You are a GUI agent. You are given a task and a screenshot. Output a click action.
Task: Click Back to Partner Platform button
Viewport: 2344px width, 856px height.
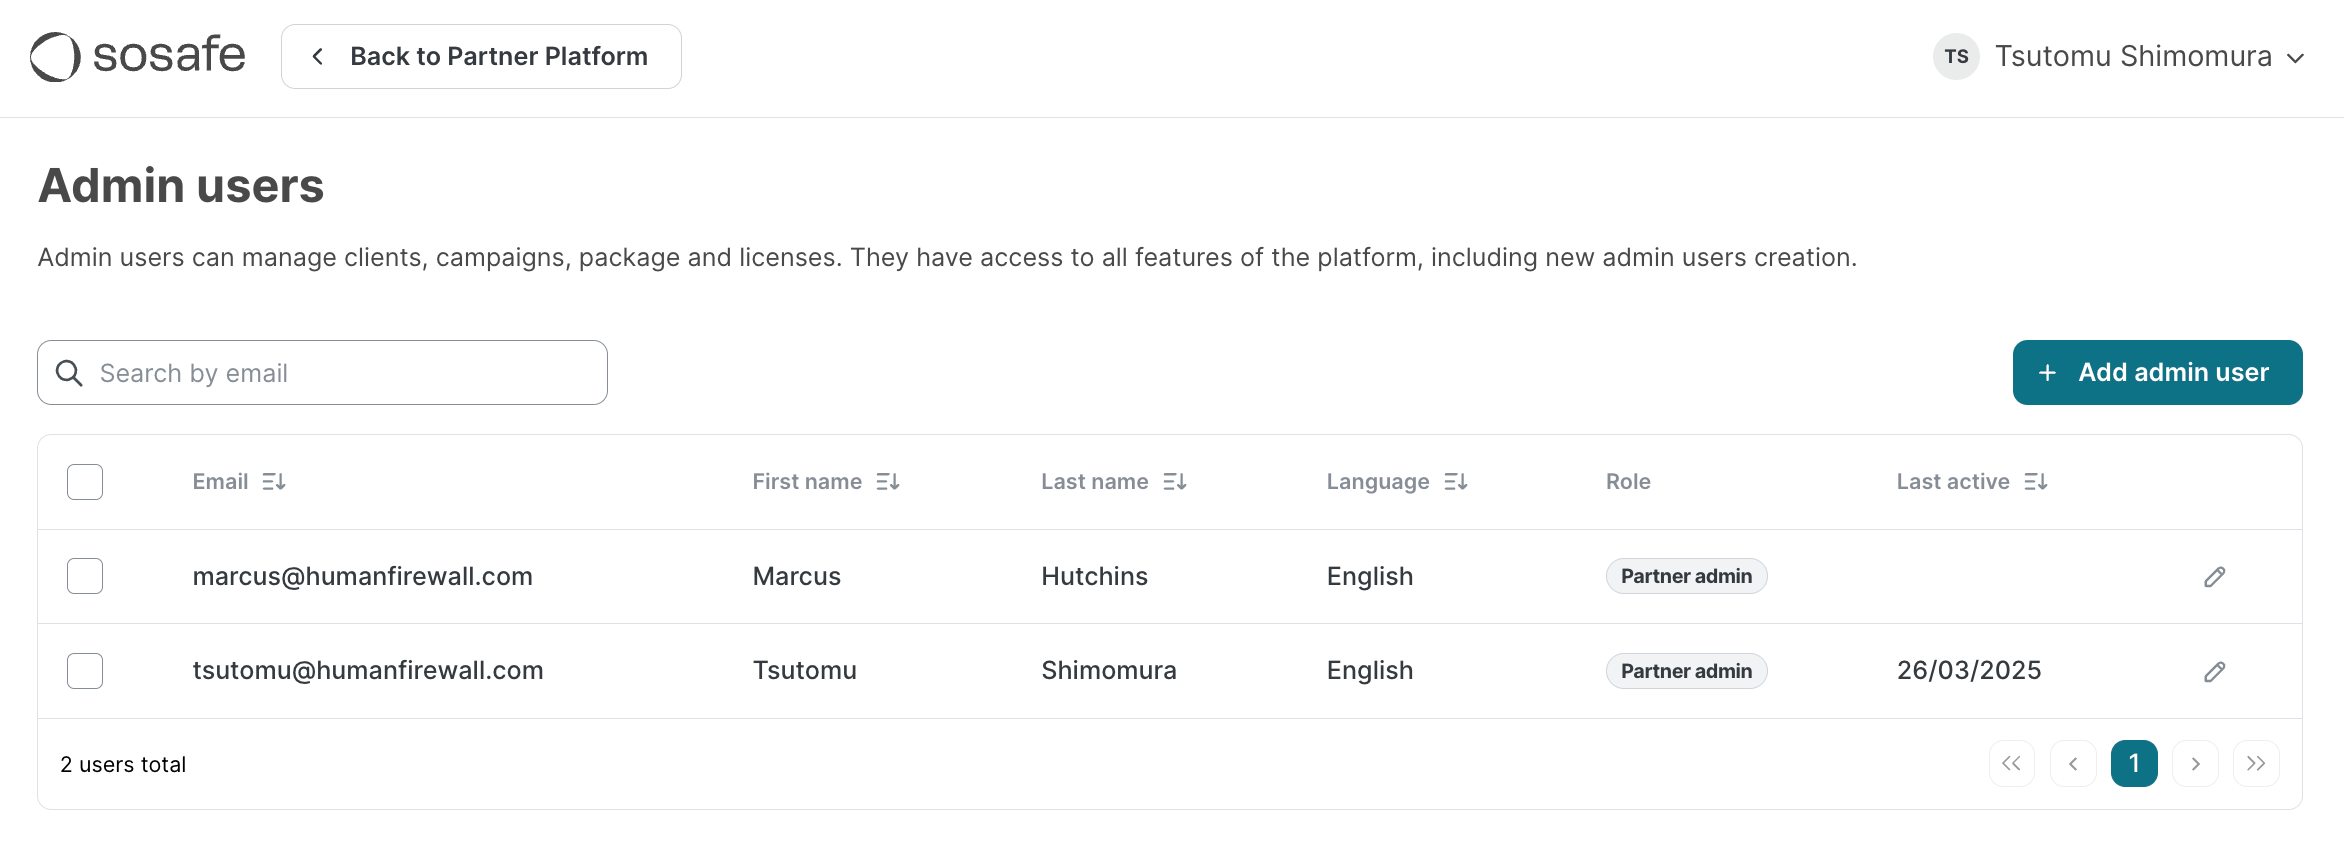click(x=481, y=57)
